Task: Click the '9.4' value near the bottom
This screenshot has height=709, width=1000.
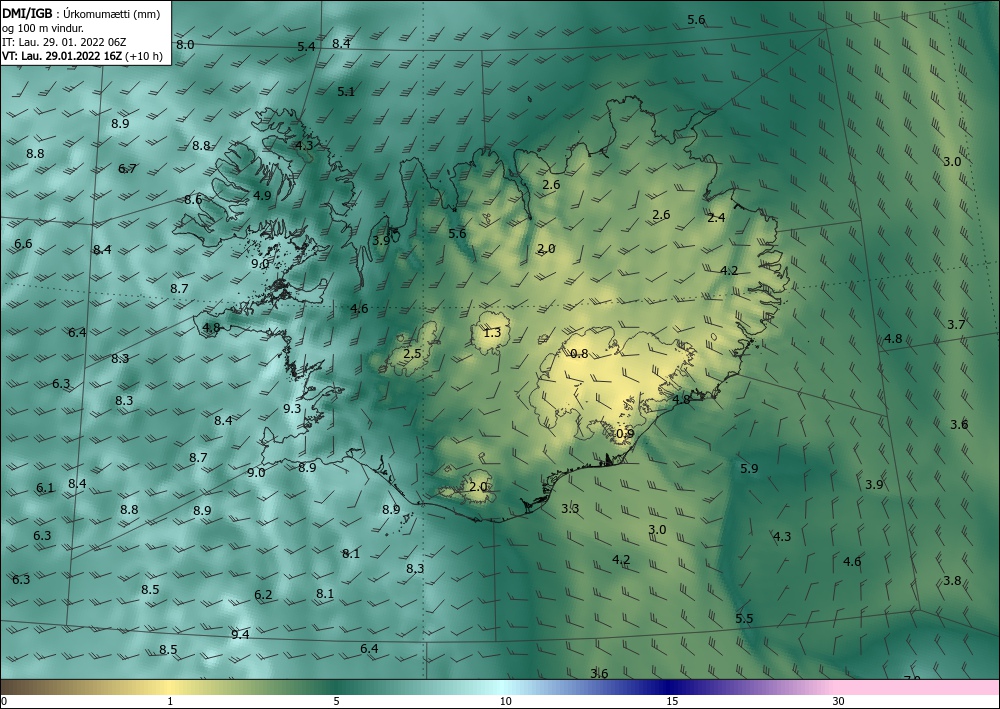Action: click(240, 634)
